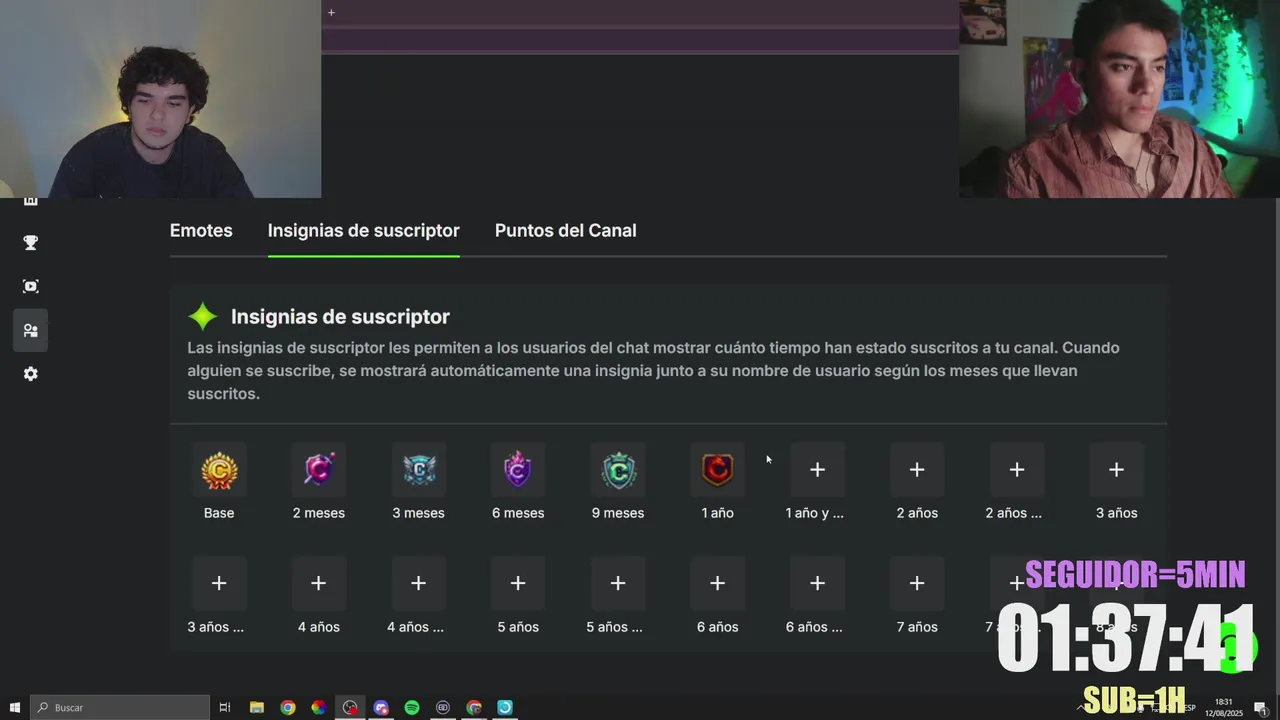Add a badge for 2 años
Screen dimensions: 1280x720
pyautogui.click(x=917, y=470)
